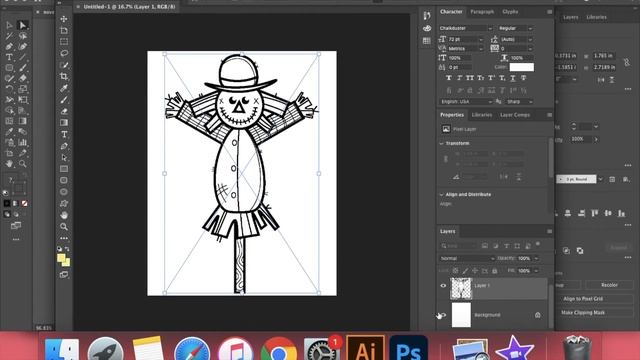Select the Eyedropper tool in Photoshop toolbar

64,88
